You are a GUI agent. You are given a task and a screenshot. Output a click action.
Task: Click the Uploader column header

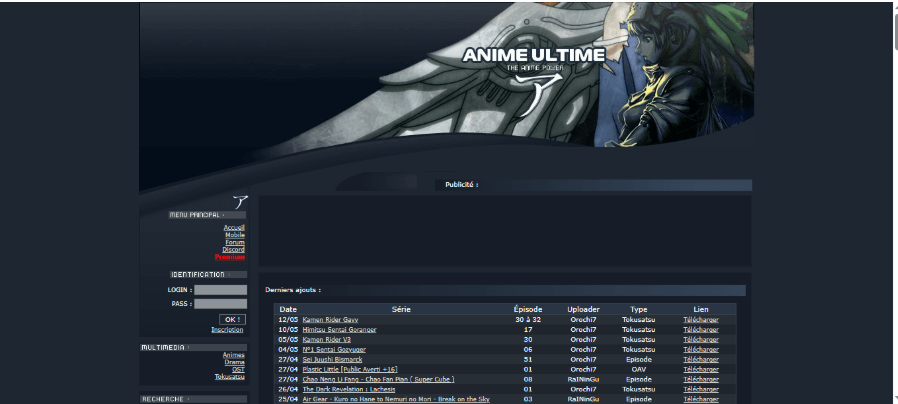[583, 309]
